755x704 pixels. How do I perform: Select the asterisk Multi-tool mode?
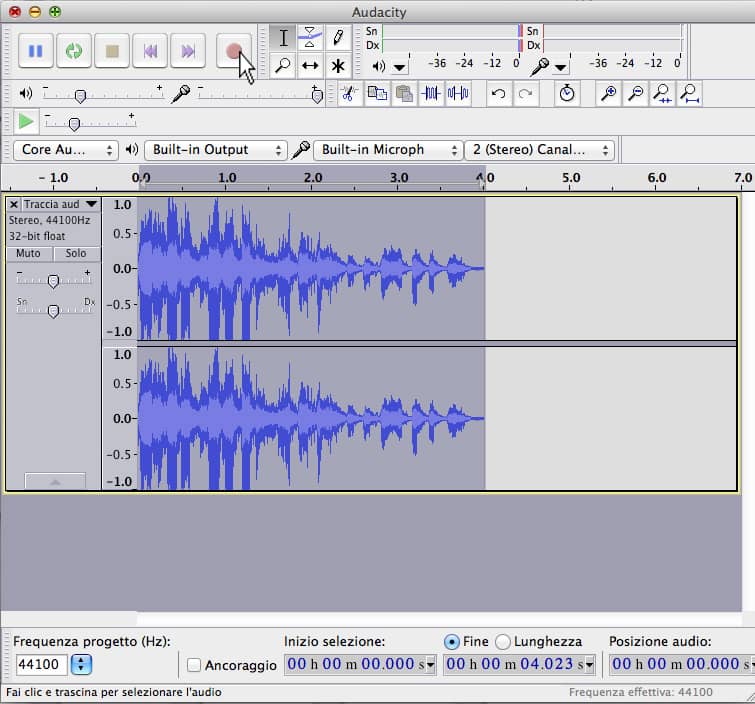tap(338, 65)
